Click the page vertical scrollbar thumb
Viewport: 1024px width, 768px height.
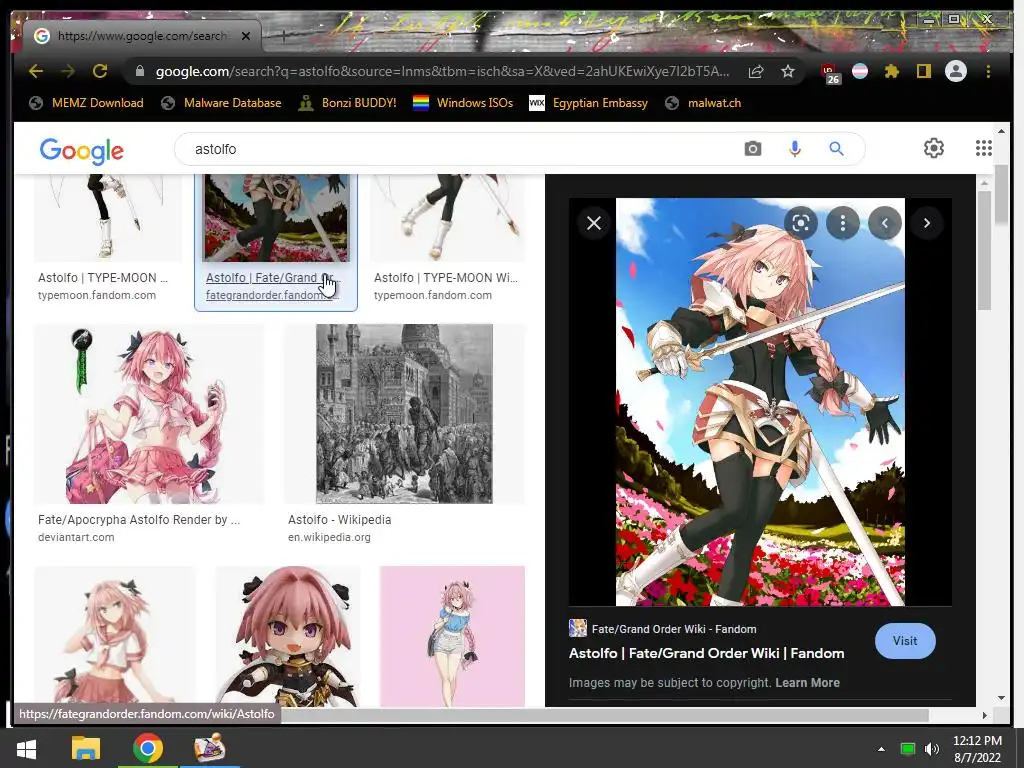point(1001,195)
